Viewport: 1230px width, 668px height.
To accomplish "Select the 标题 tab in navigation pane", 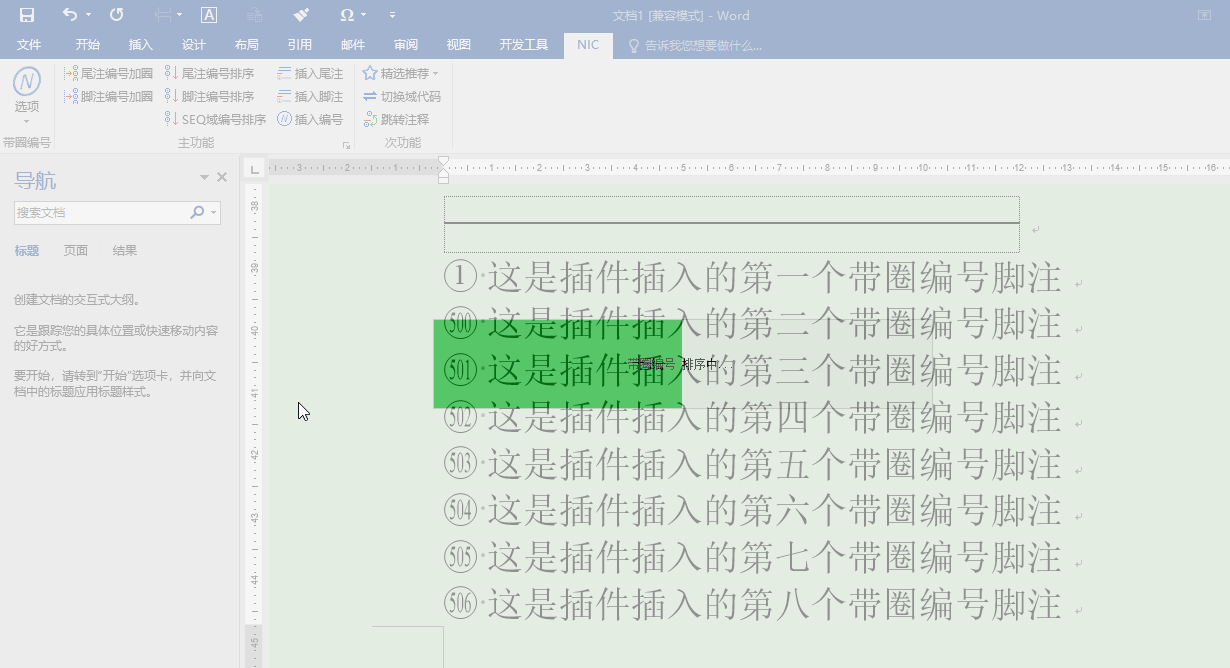I will tap(27, 251).
